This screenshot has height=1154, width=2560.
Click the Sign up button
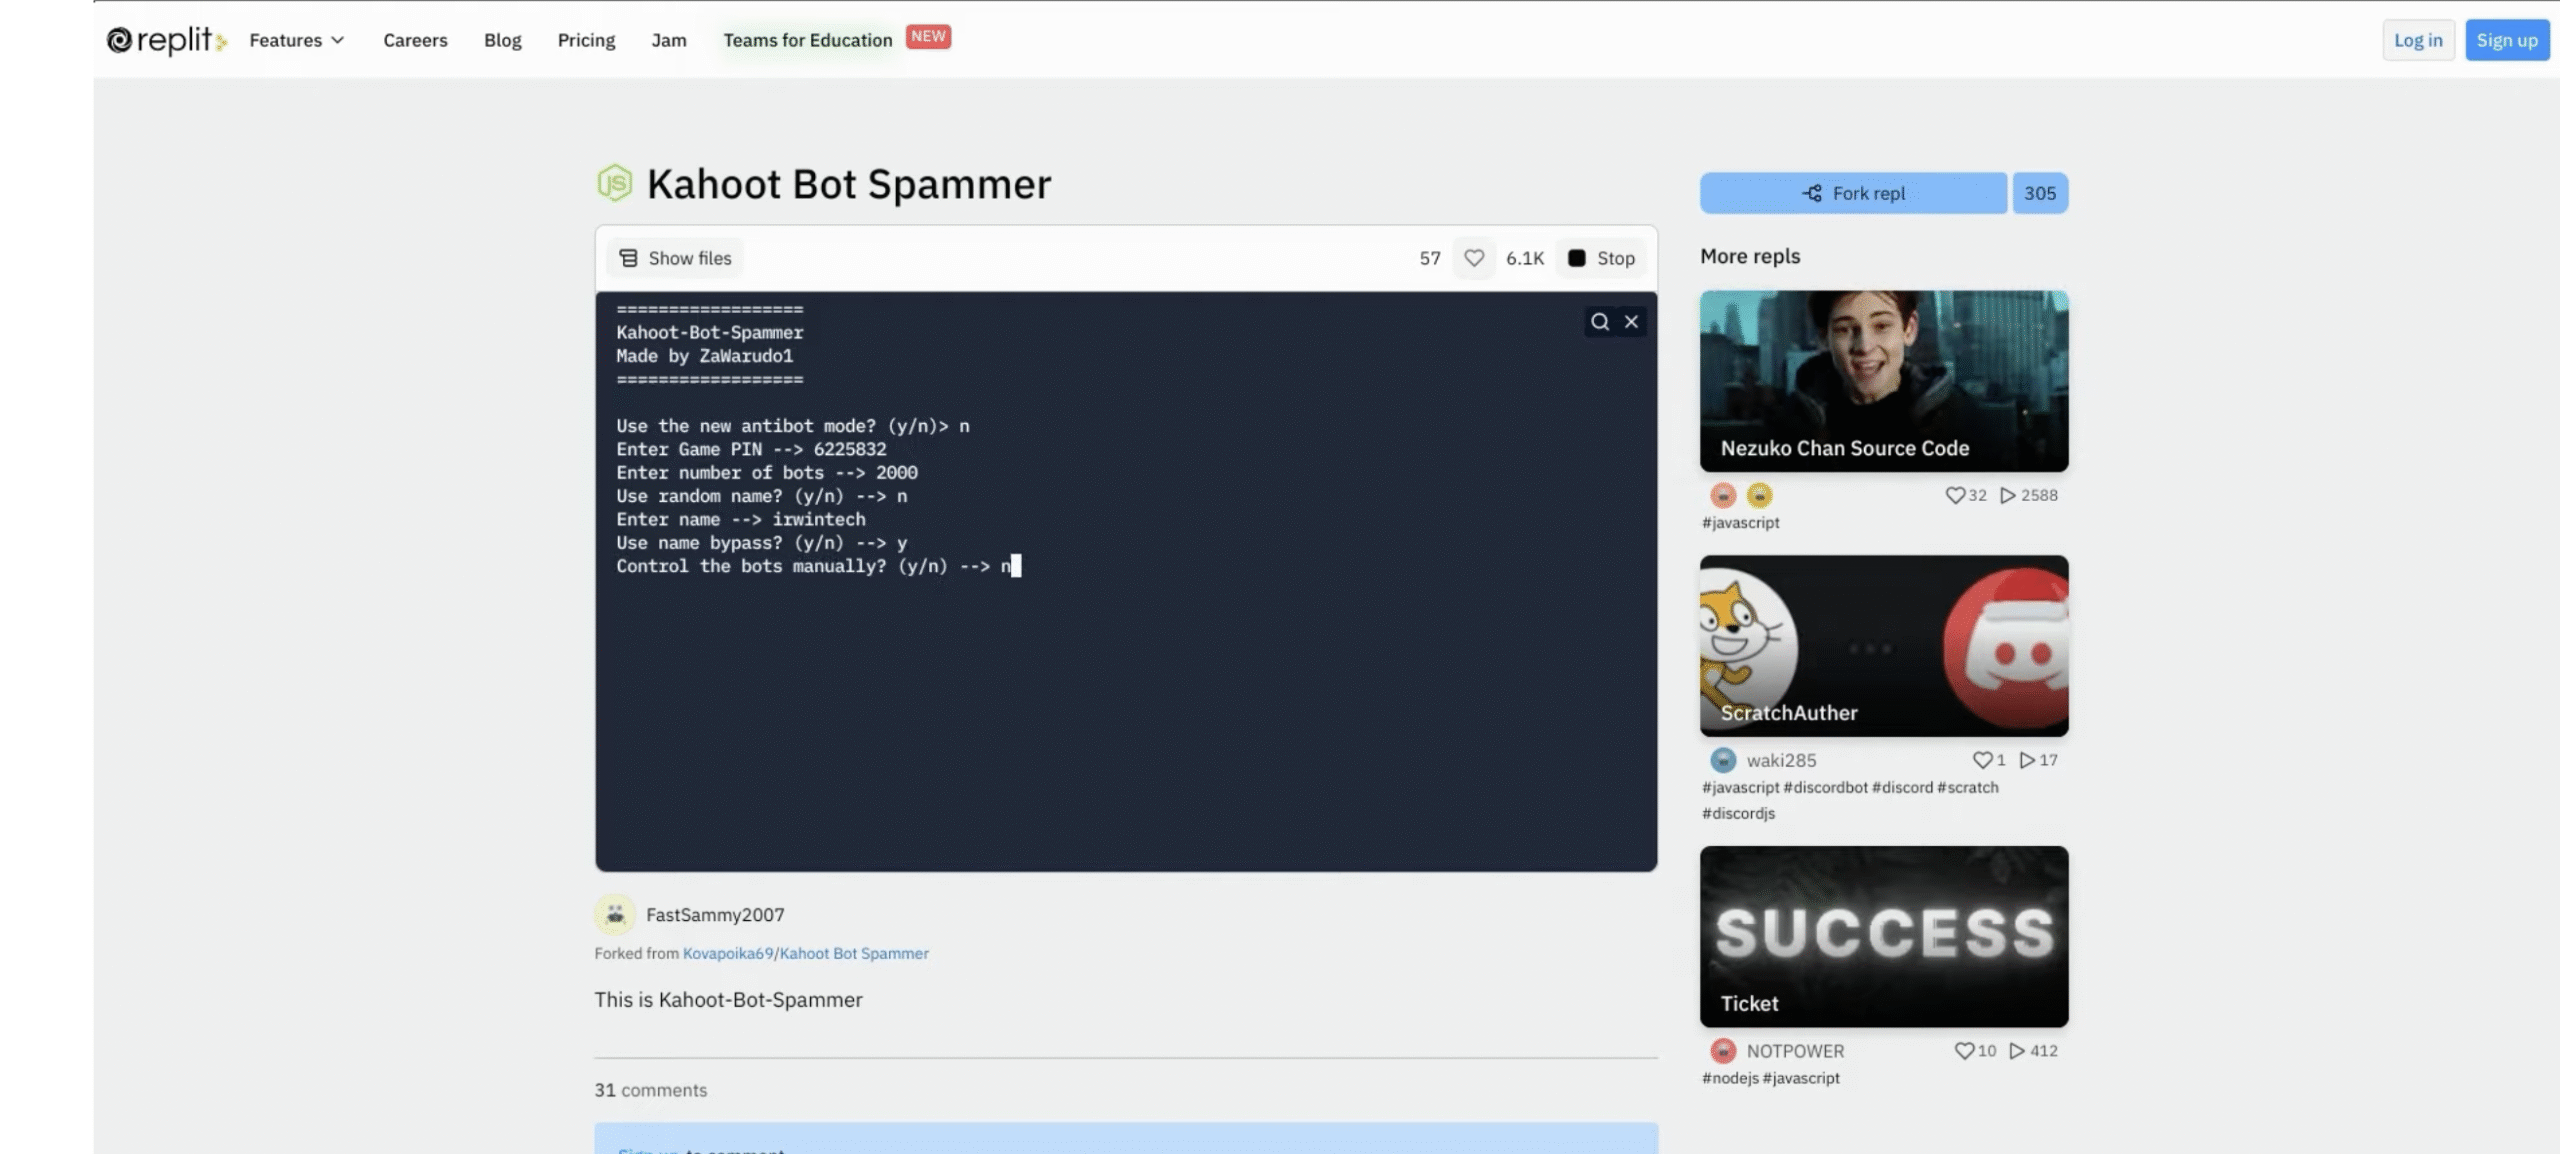pos(2506,40)
